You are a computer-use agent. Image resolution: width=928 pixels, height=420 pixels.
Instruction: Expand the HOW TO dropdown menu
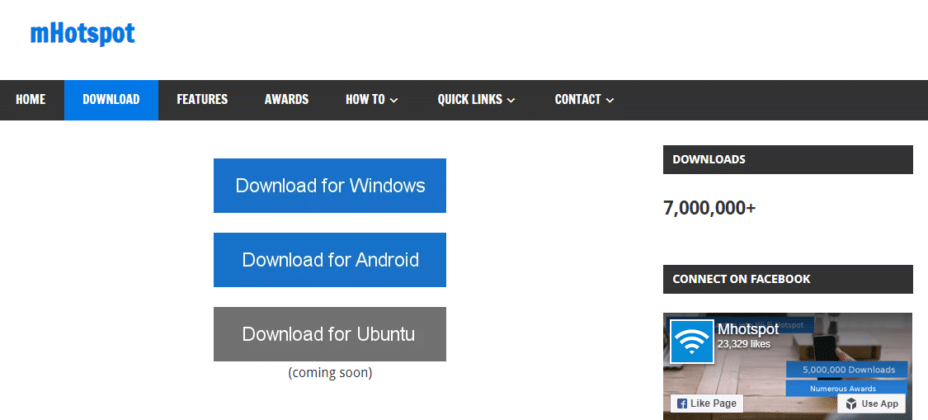pos(372,100)
